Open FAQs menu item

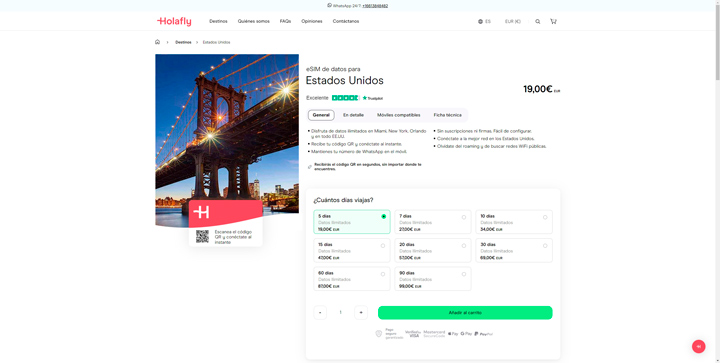pyautogui.click(x=285, y=22)
